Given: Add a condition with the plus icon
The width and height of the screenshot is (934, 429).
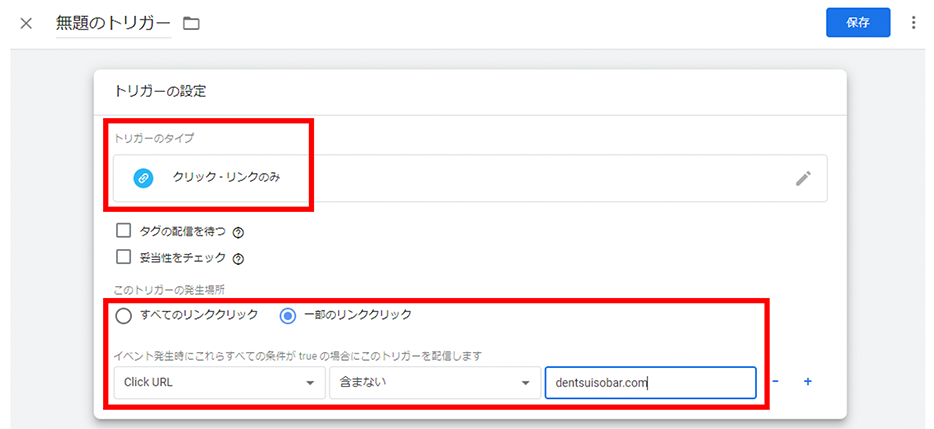Looking at the screenshot, I should [807, 381].
